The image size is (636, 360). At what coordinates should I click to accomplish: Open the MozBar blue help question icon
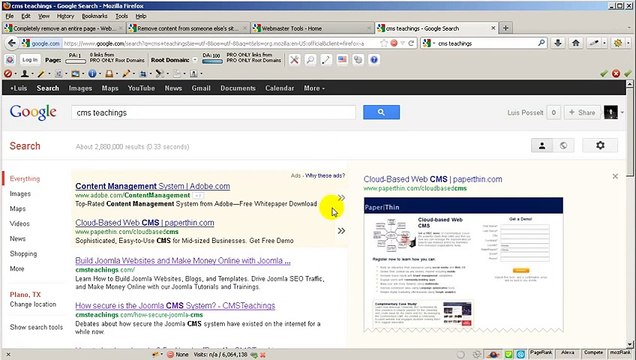(374, 60)
